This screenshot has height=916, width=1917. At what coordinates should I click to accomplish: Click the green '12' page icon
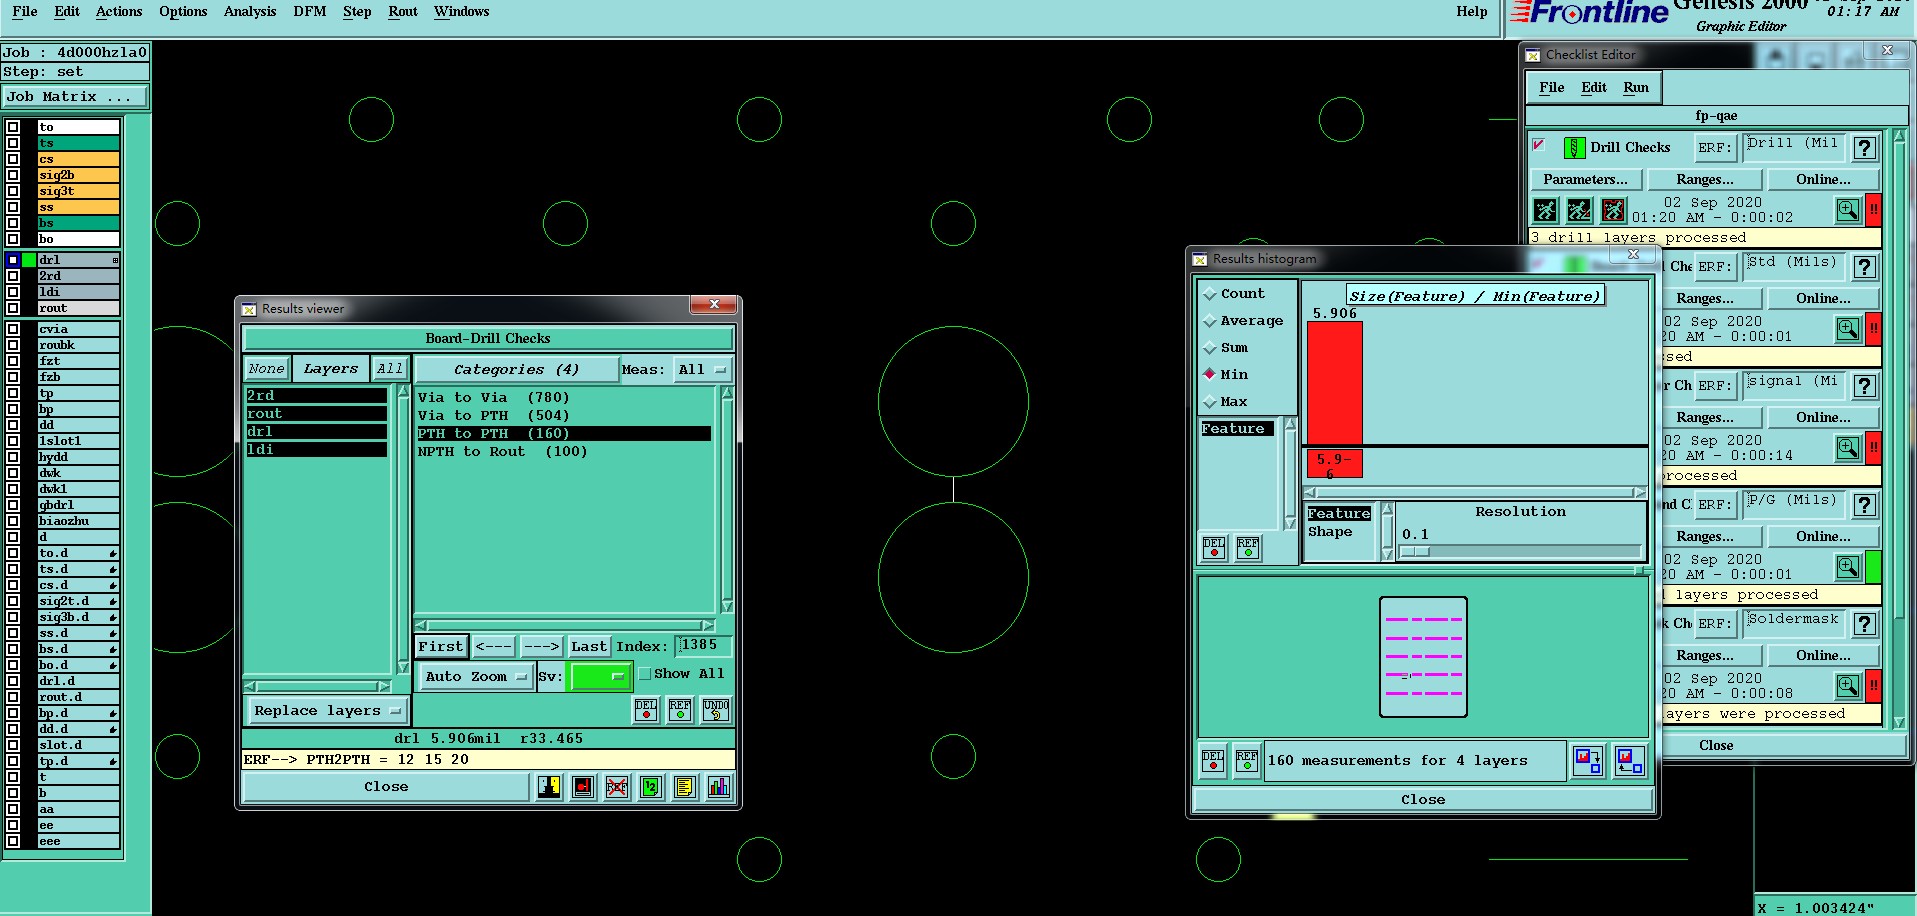coord(651,787)
